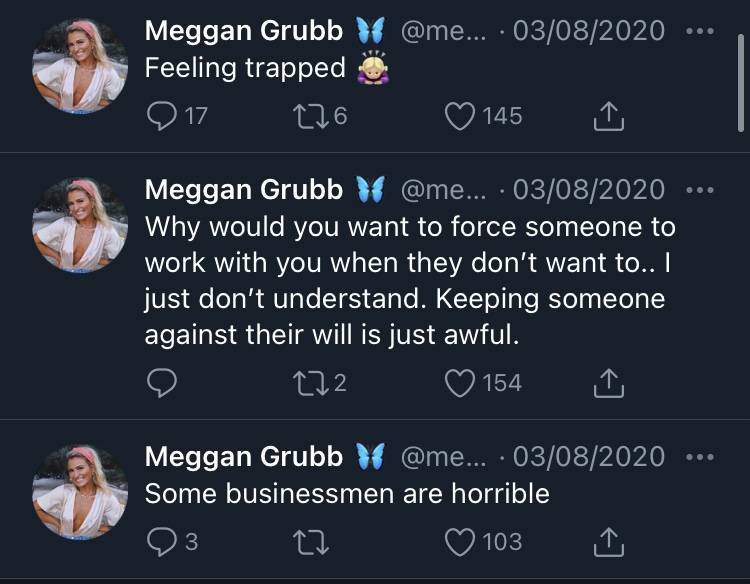
Task: Reply to the "Feeling trapped" tweet
Action: (x=162, y=116)
